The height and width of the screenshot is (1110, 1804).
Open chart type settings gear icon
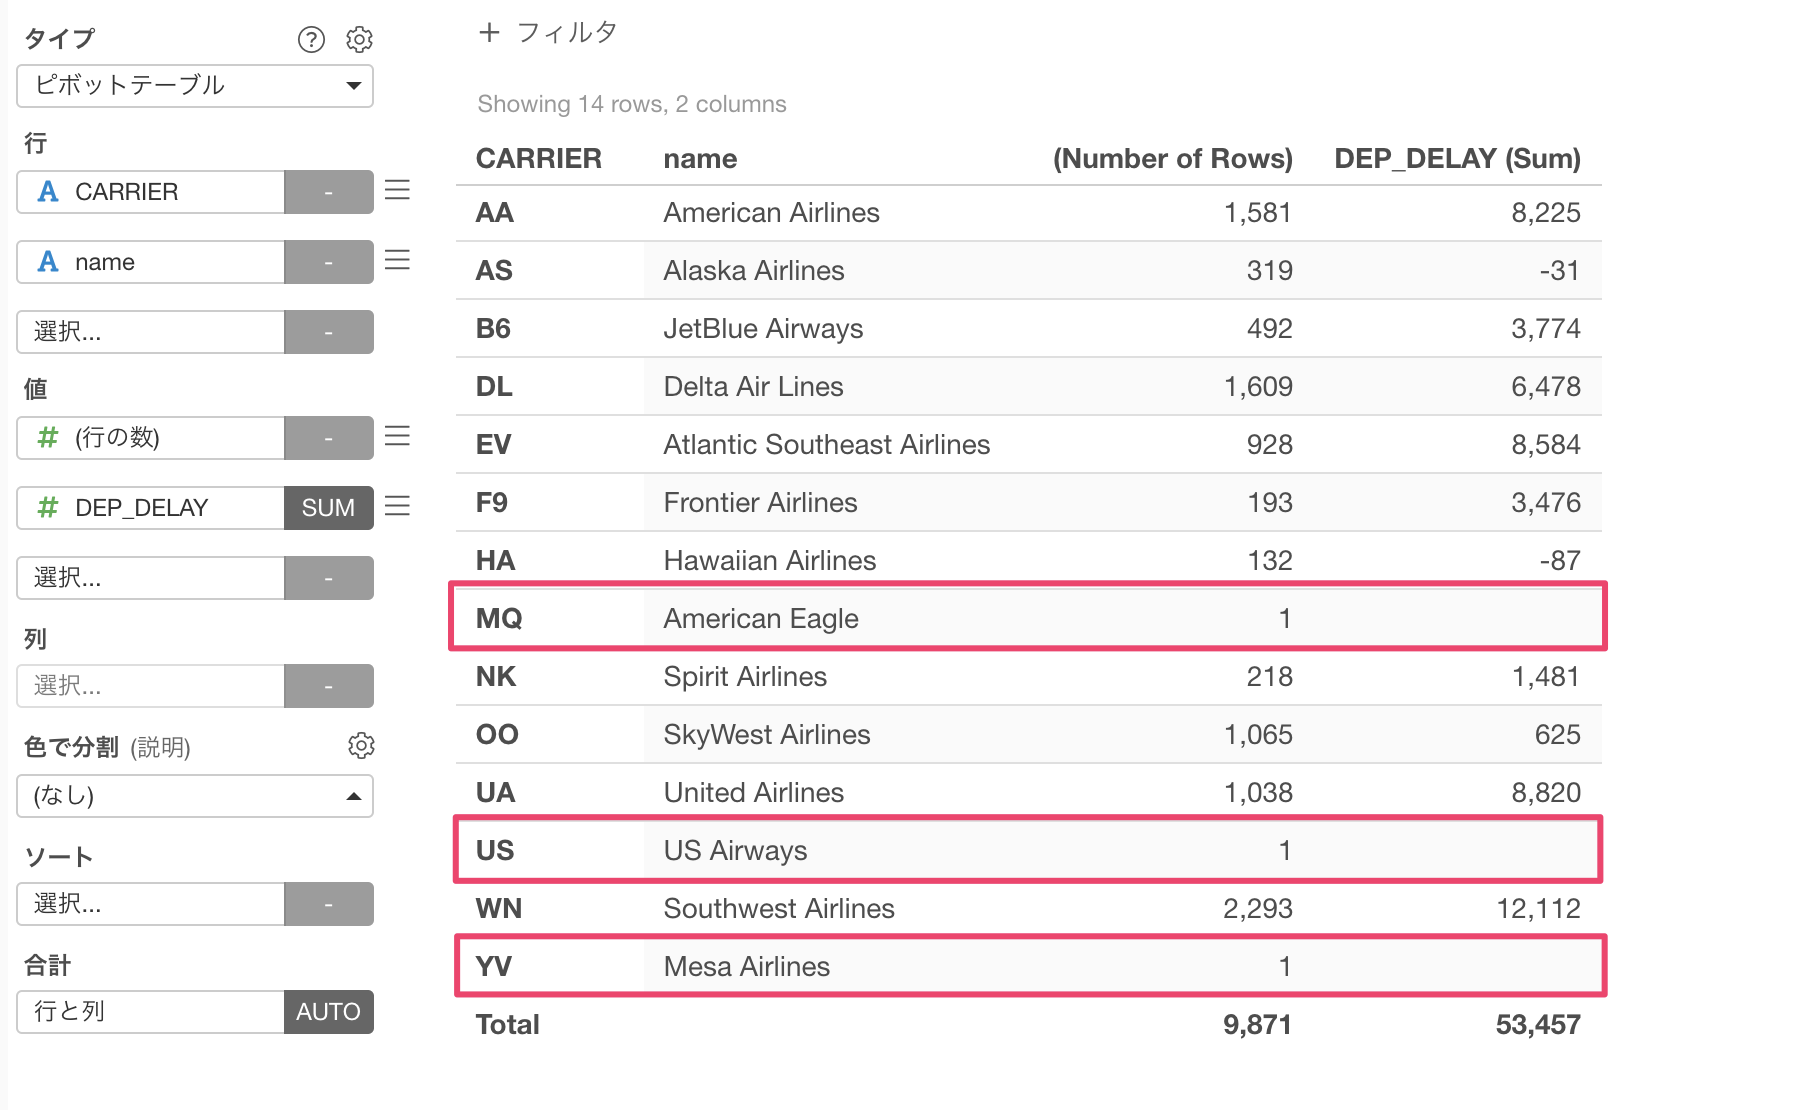(x=359, y=39)
